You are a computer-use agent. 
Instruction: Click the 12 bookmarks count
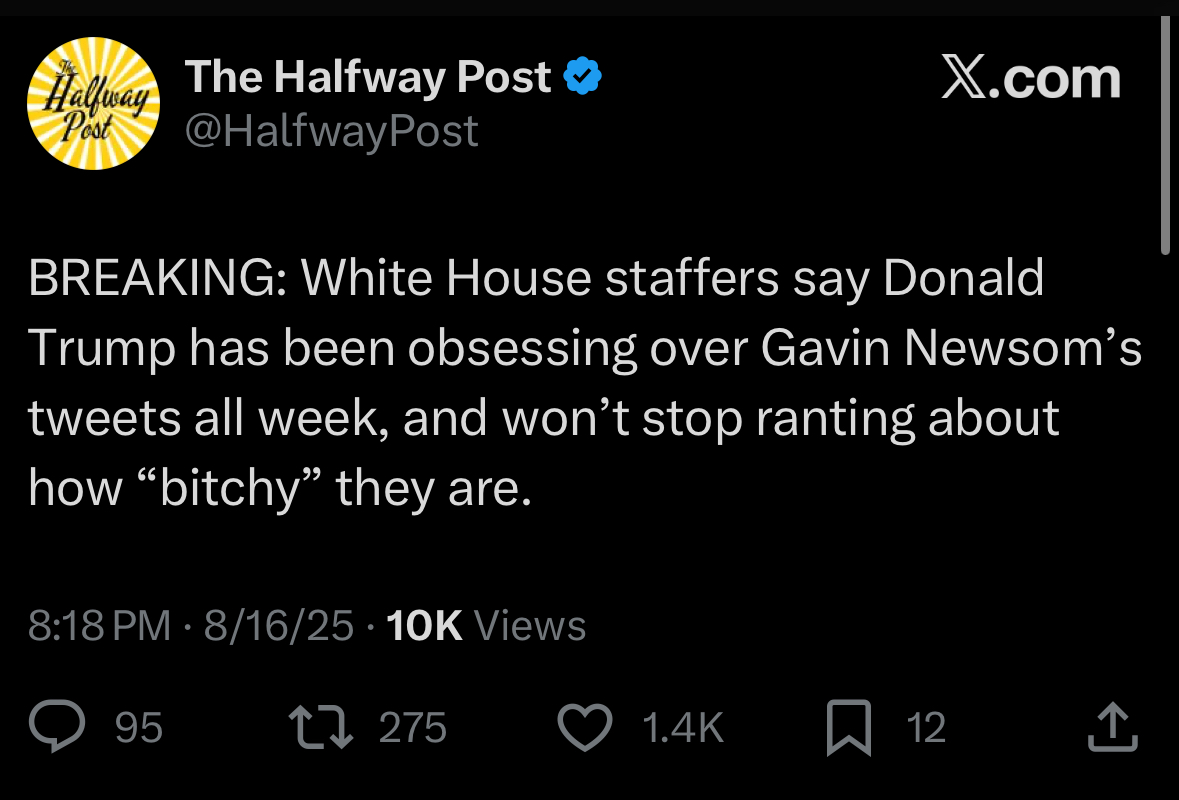click(x=926, y=728)
